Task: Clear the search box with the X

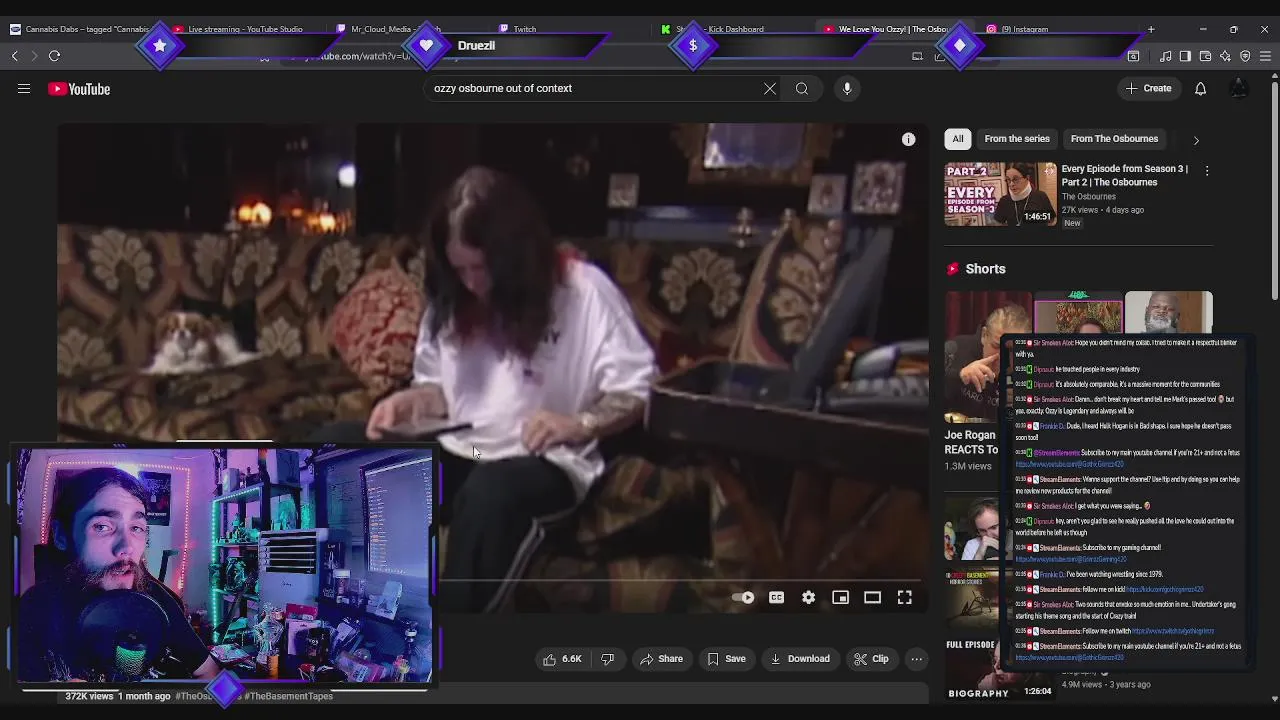Action: [x=770, y=89]
